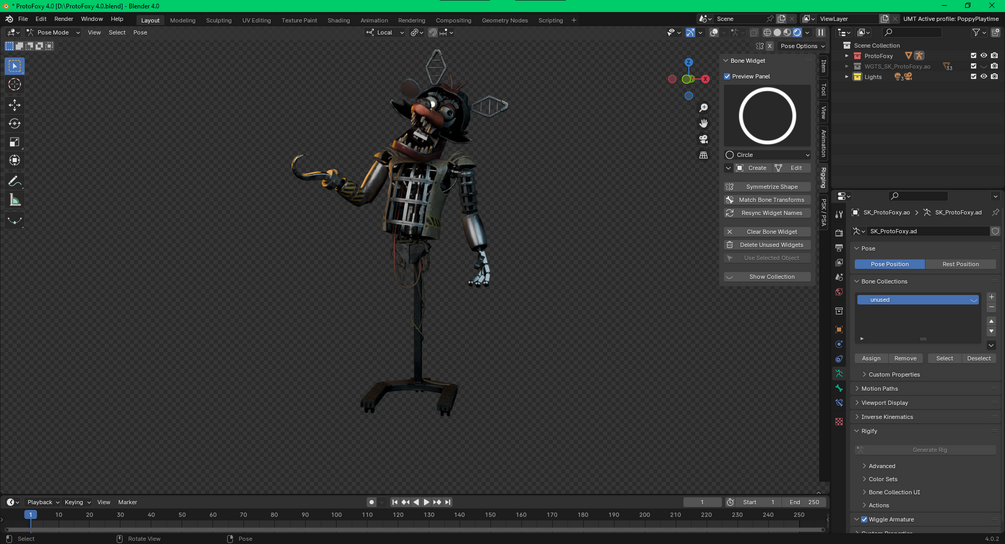Select Rest Position option
Image resolution: width=1005 pixels, height=544 pixels.
coord(960,264)
